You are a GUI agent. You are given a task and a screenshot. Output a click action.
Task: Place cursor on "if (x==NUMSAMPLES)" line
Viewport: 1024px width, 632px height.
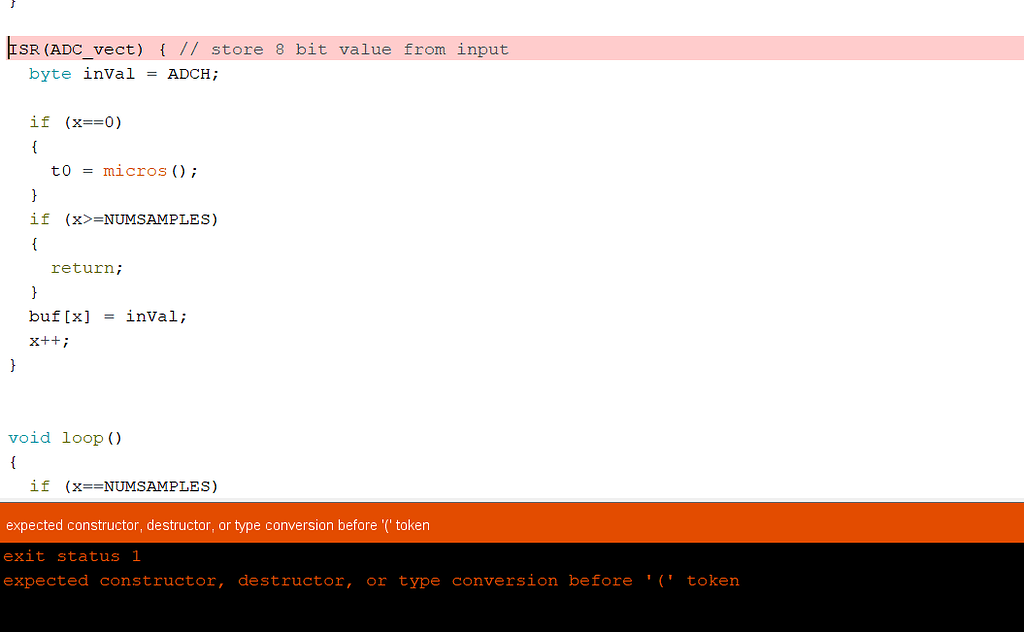click(123, 487)
